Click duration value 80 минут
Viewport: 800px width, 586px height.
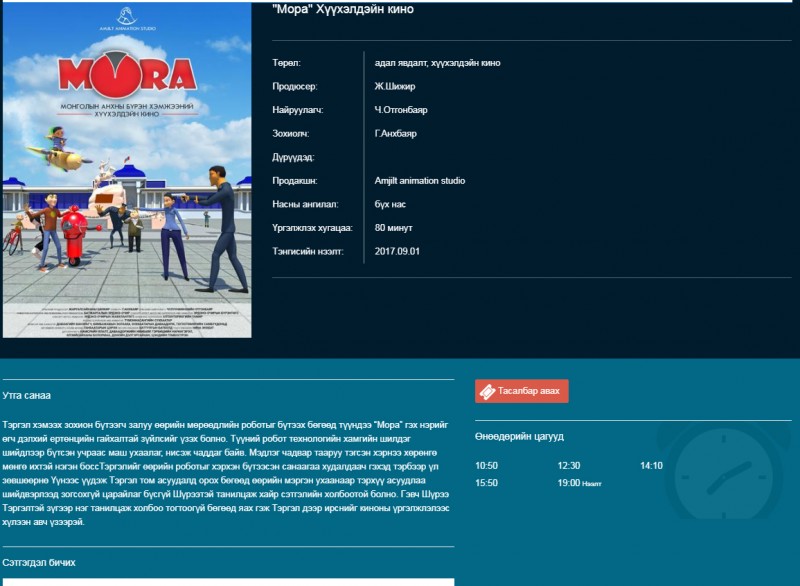393,227
